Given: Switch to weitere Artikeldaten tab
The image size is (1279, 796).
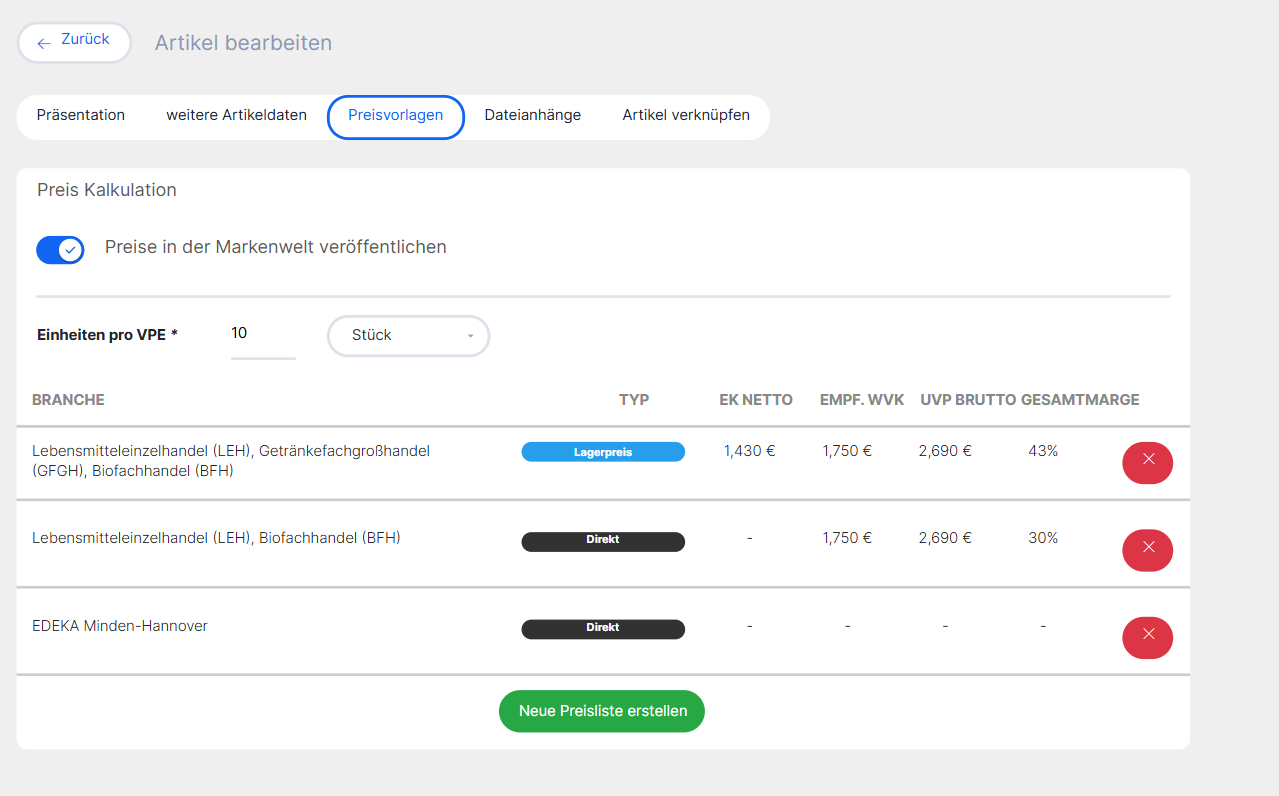Looking at the screenshot, I should (x=236, y=115).
